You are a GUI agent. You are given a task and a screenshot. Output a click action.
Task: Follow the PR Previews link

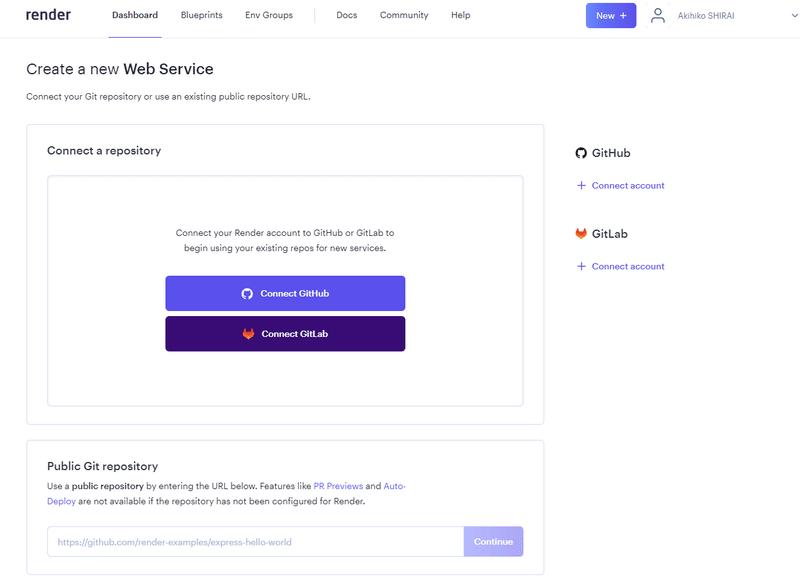[x=337, y=486]
